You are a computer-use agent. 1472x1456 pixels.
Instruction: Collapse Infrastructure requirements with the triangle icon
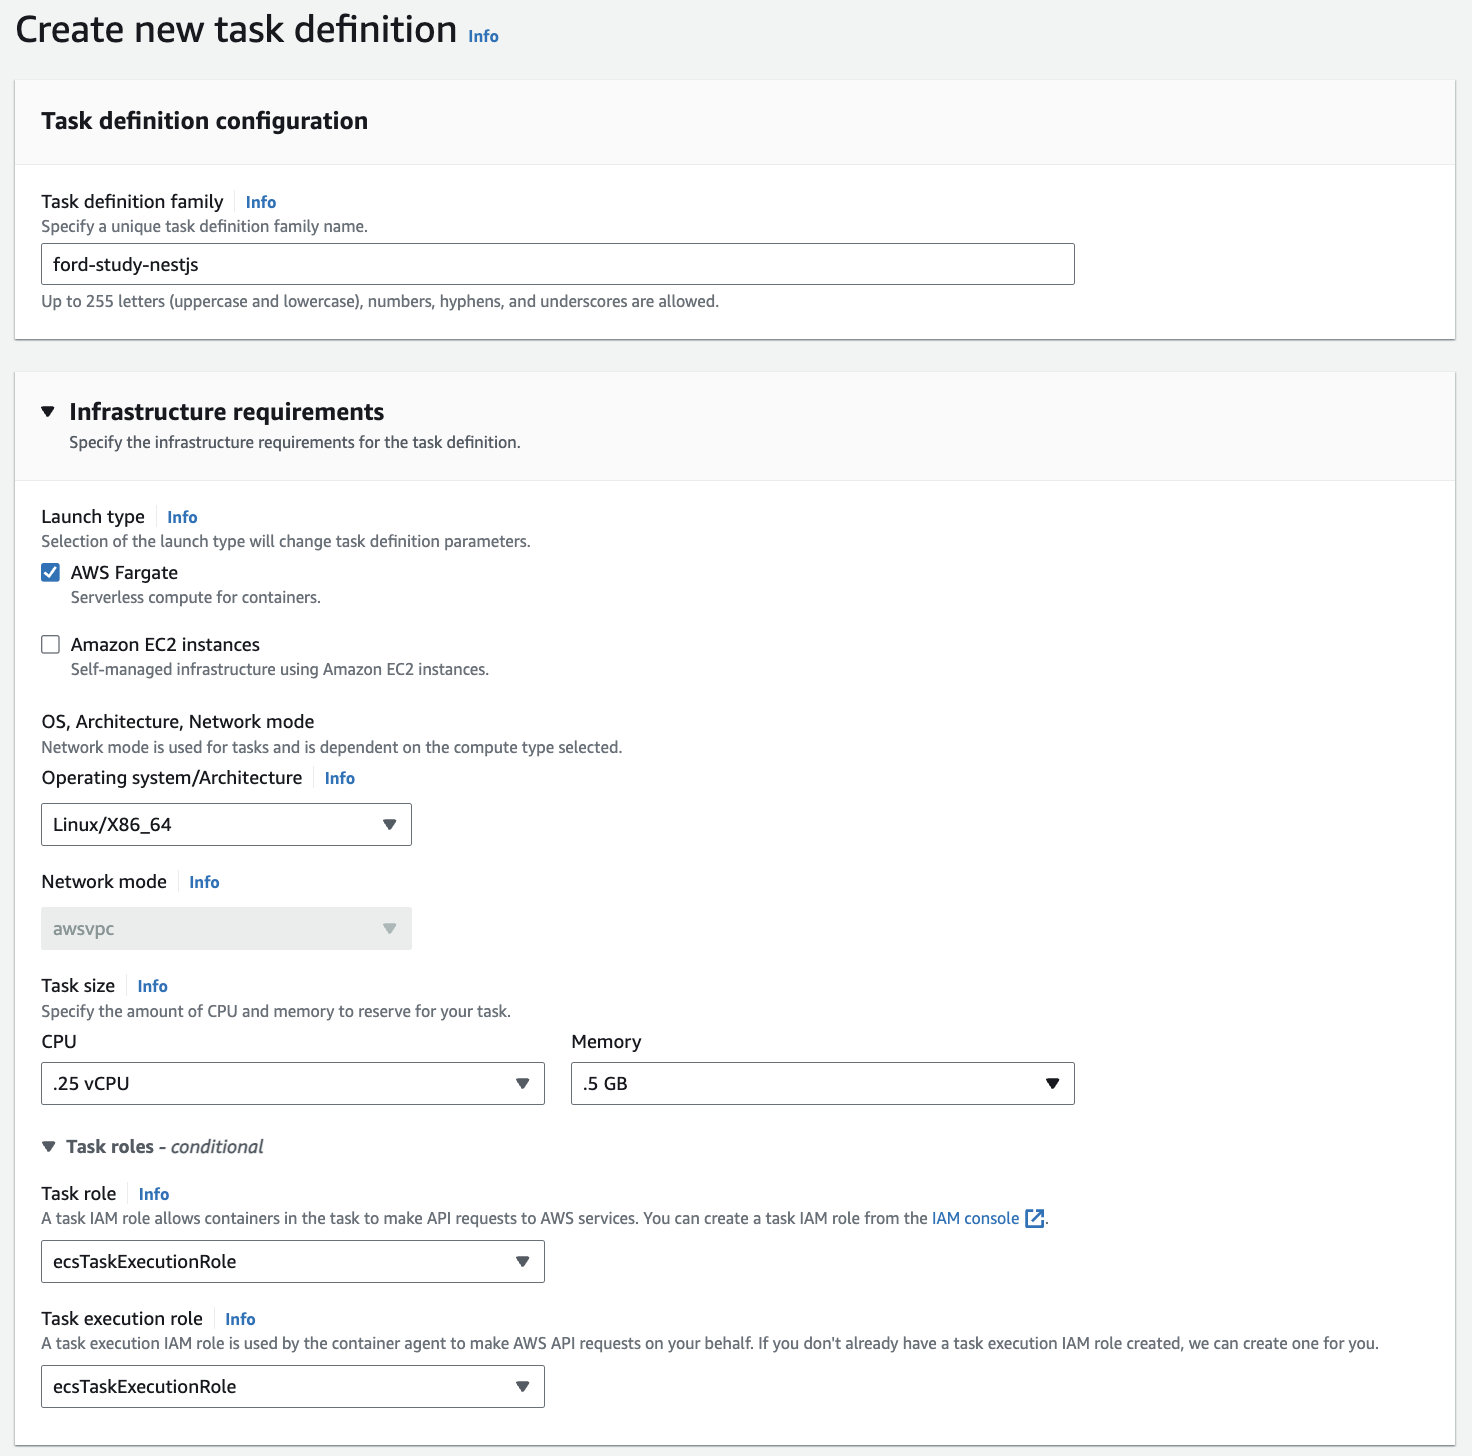click(x=48, y=412)
